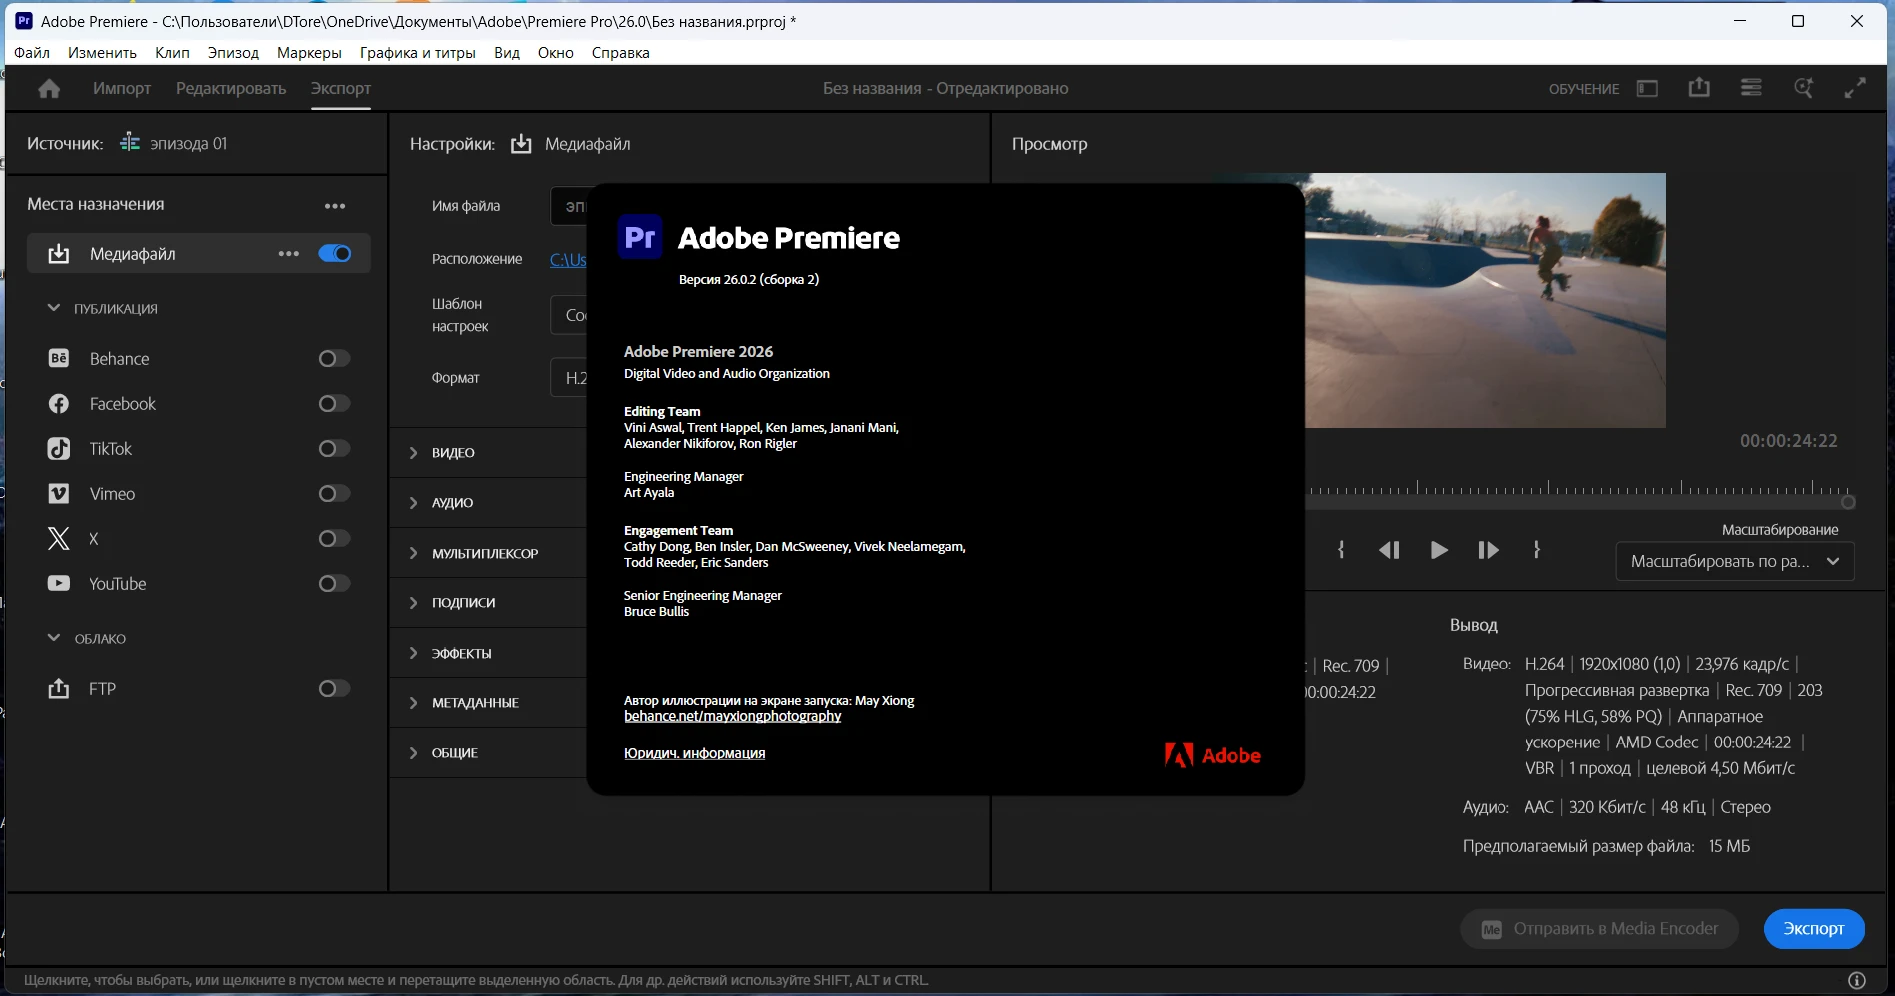This screenshot has width=1895, height=996.
Task: Enable FTP upload toggle
Action: (x=334, y=689)
